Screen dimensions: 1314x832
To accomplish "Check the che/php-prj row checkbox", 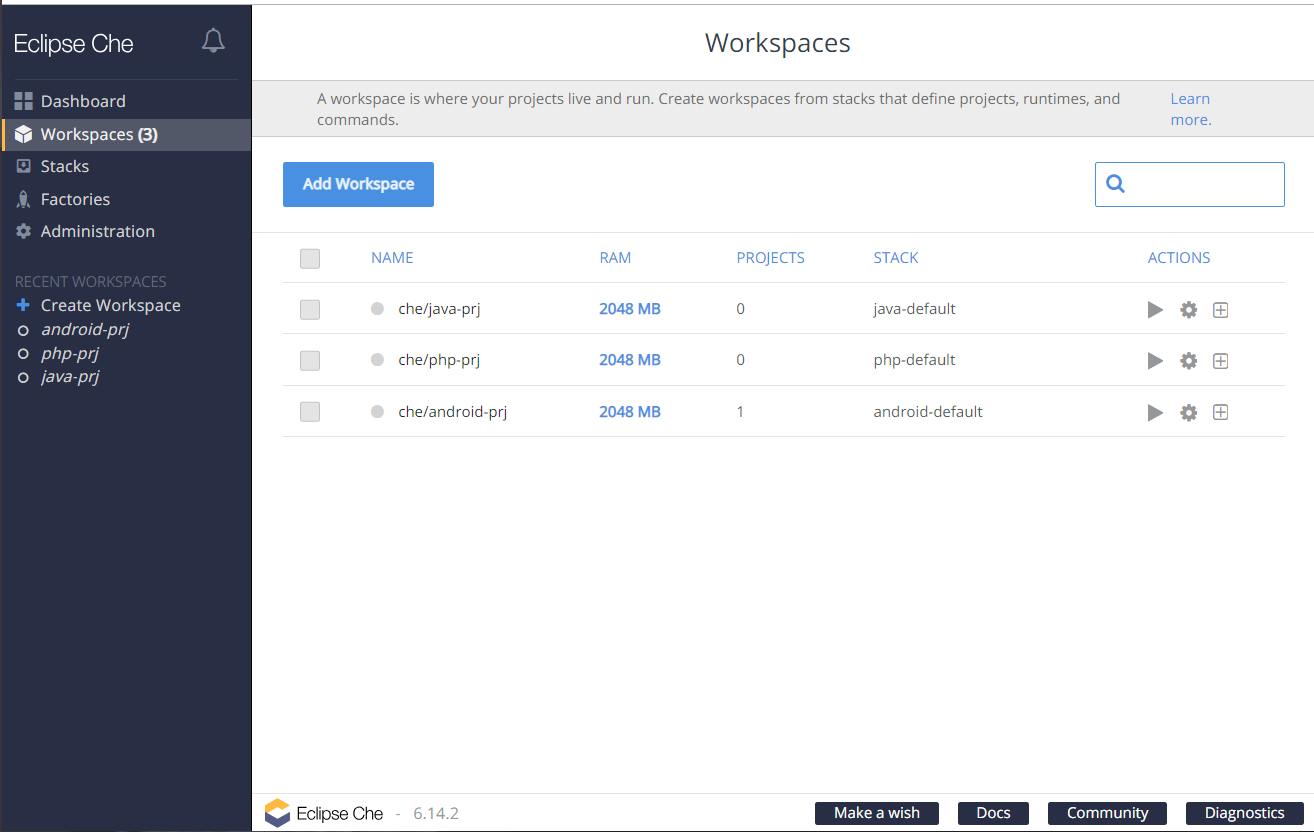I will [310, 361].
